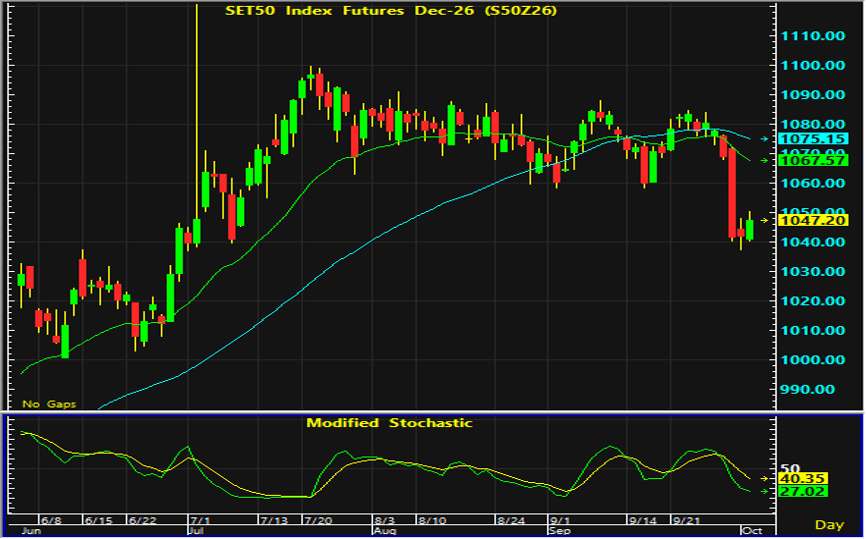This screenshot has width=866, height=539.
Task: Click the 1000.00 price axis label
Action: (812, 360)
